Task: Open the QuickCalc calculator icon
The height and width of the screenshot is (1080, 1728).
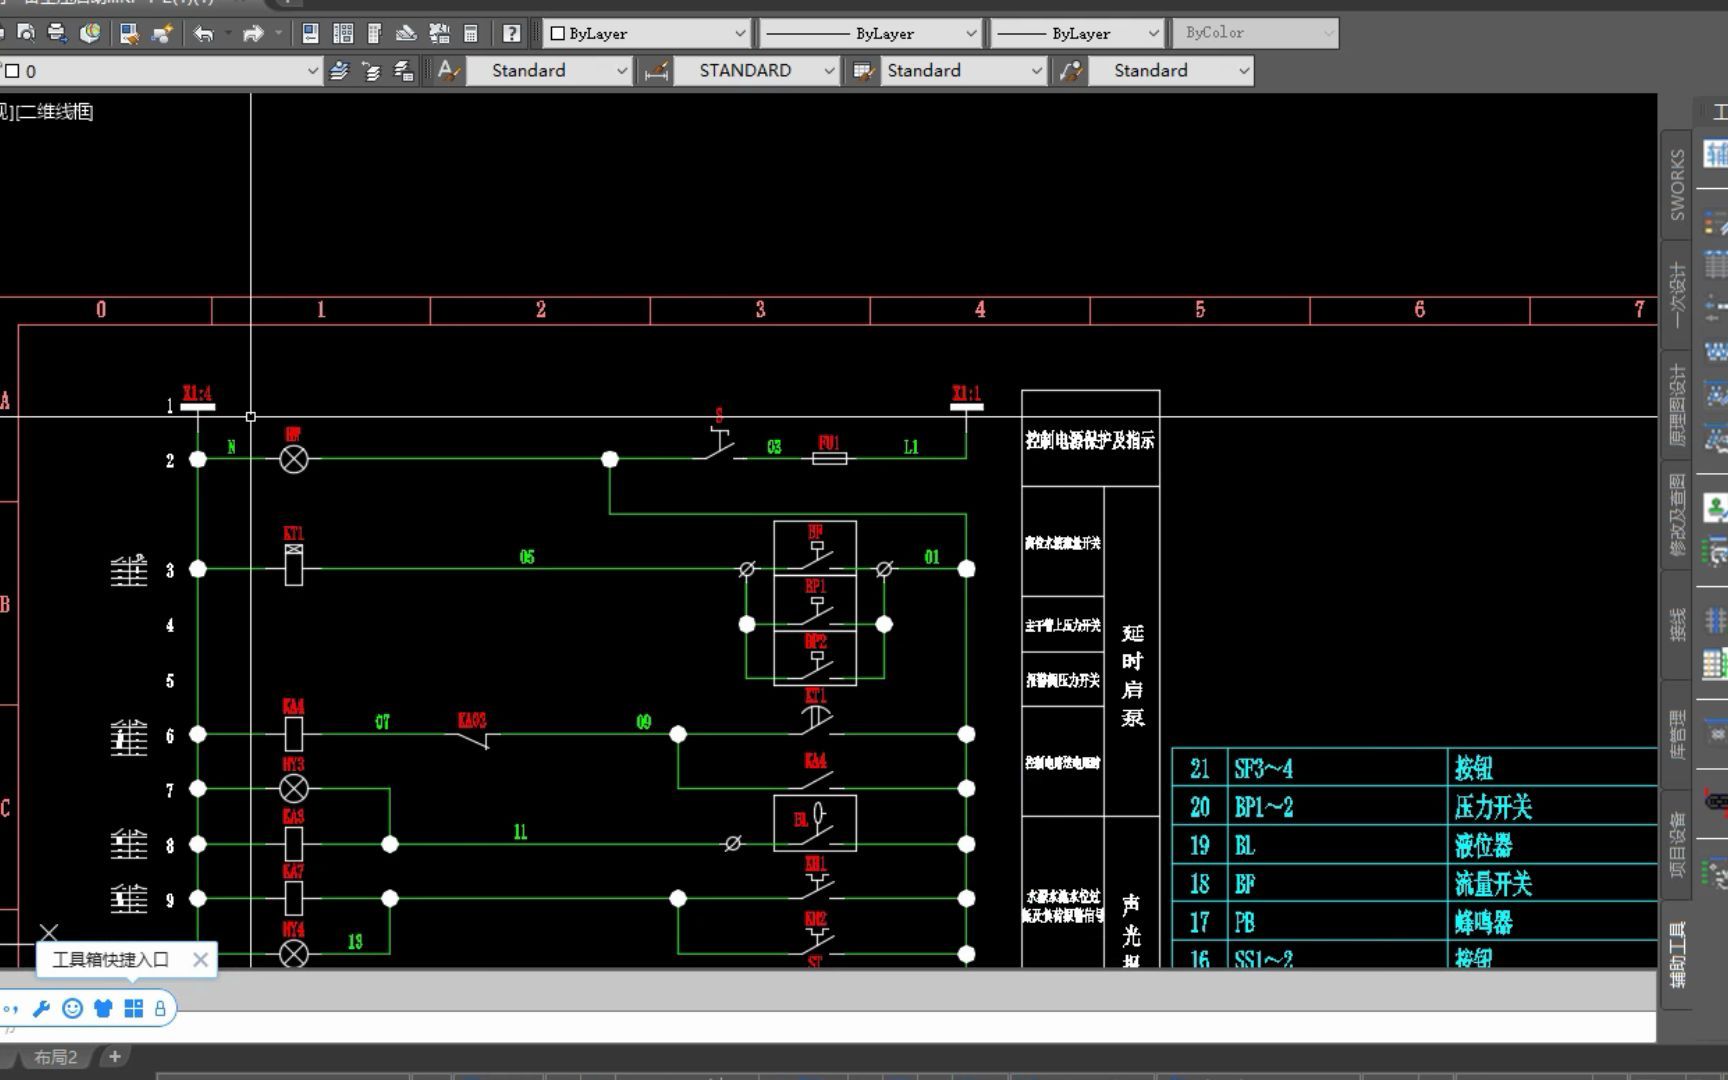Action: coord(471,33)
